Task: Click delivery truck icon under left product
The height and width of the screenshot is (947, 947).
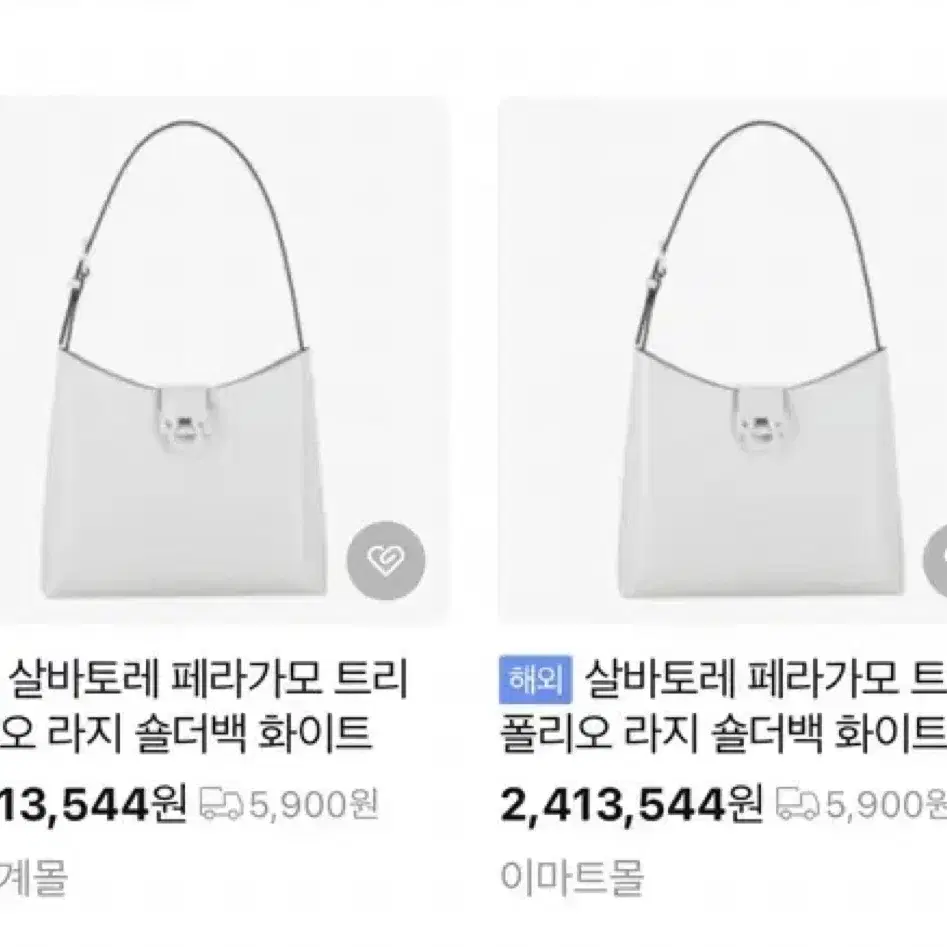Action: pos(222,805)
